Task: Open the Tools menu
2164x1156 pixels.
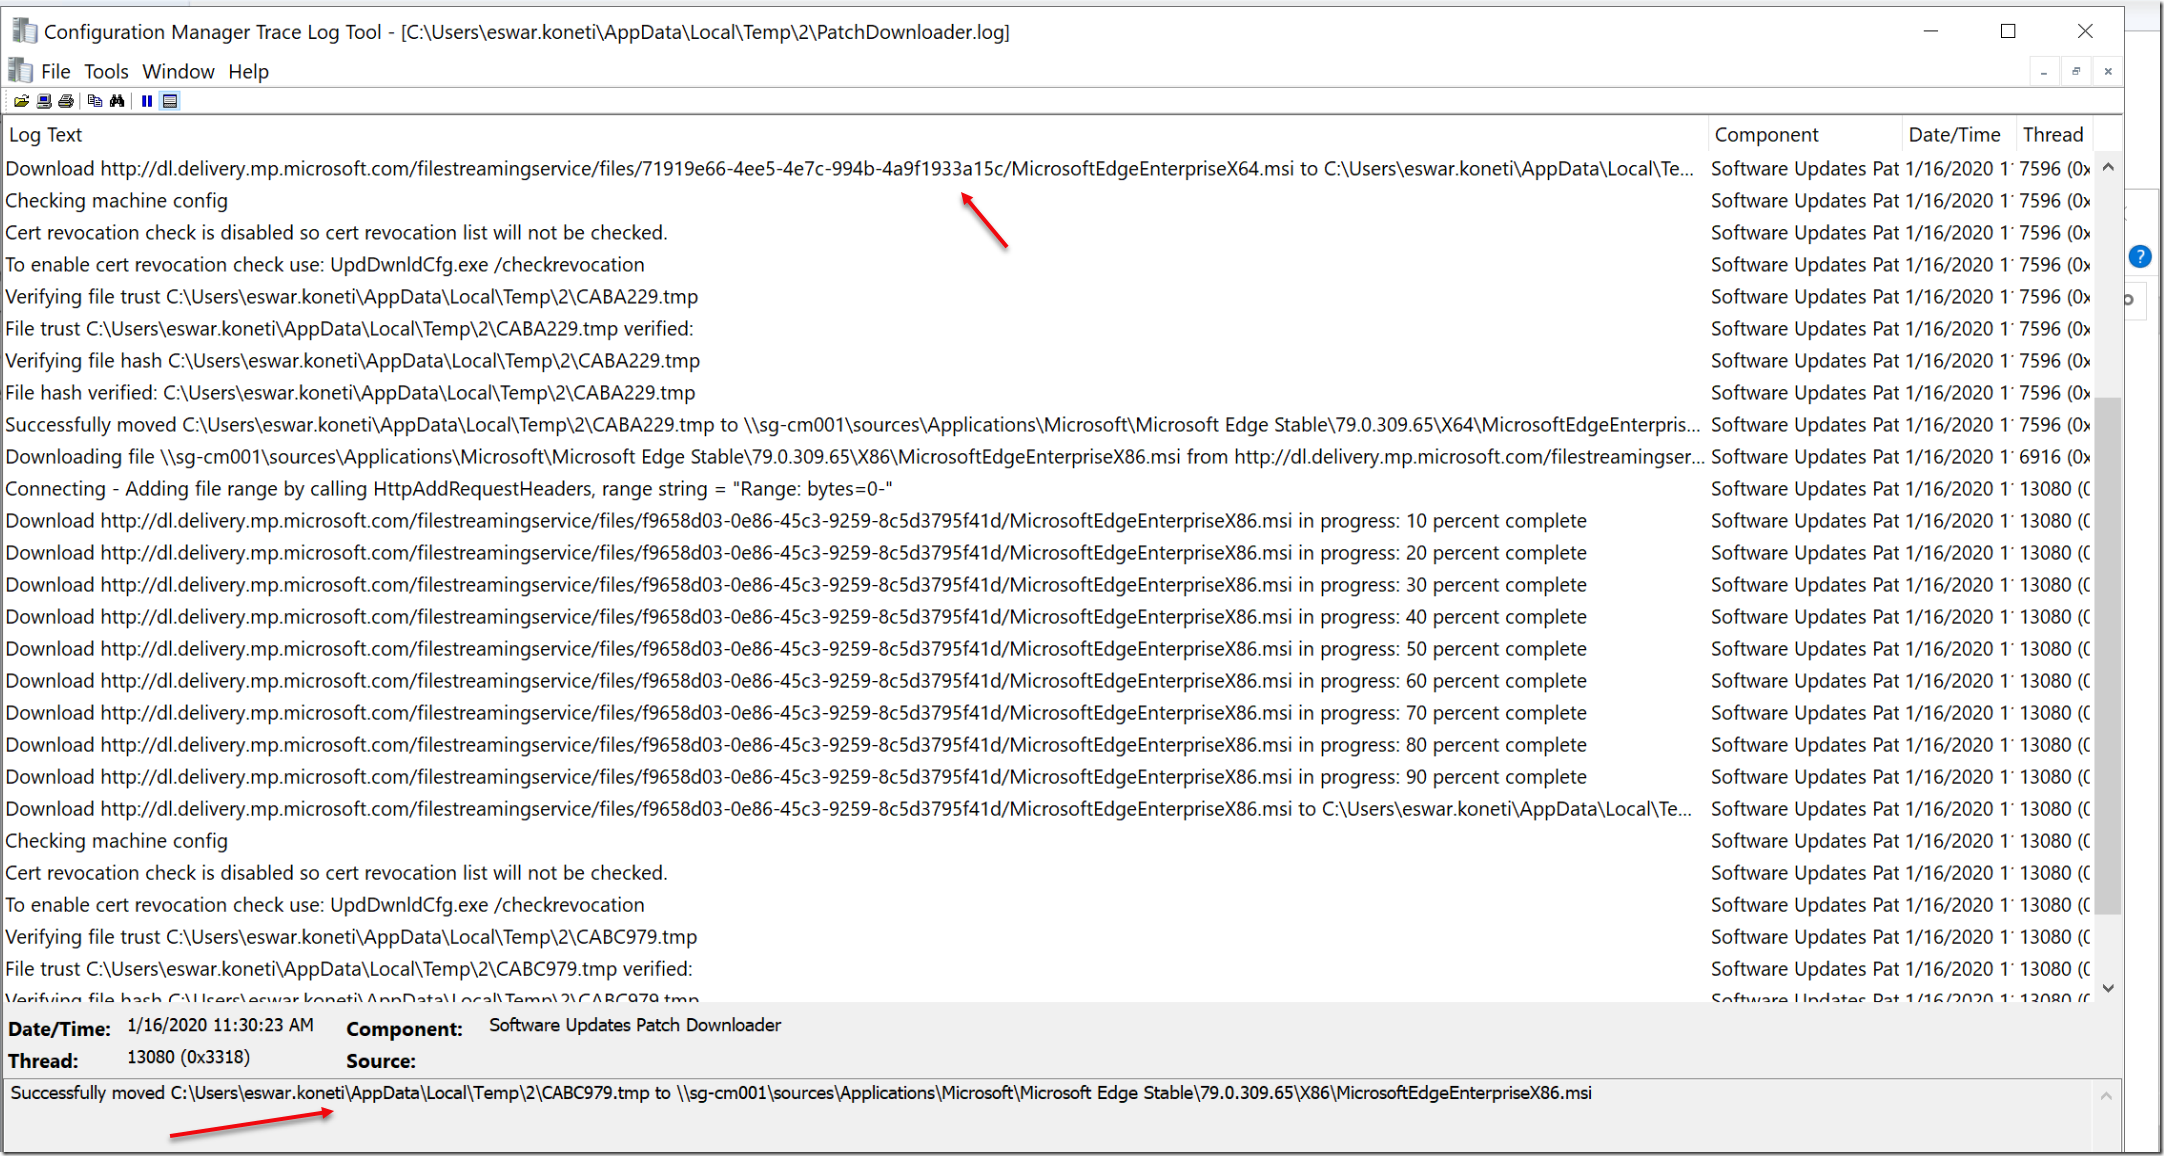Action: click(x=106, y=71)
